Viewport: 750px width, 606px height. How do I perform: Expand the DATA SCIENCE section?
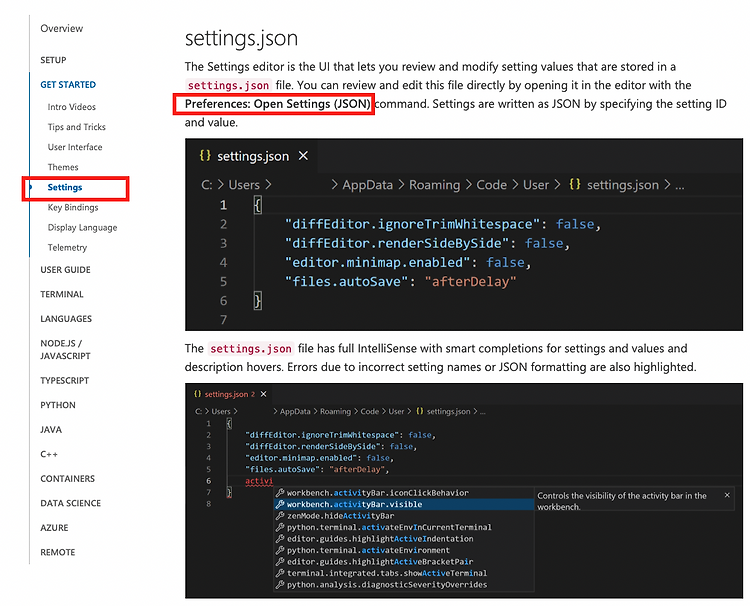tap(70, 503)
